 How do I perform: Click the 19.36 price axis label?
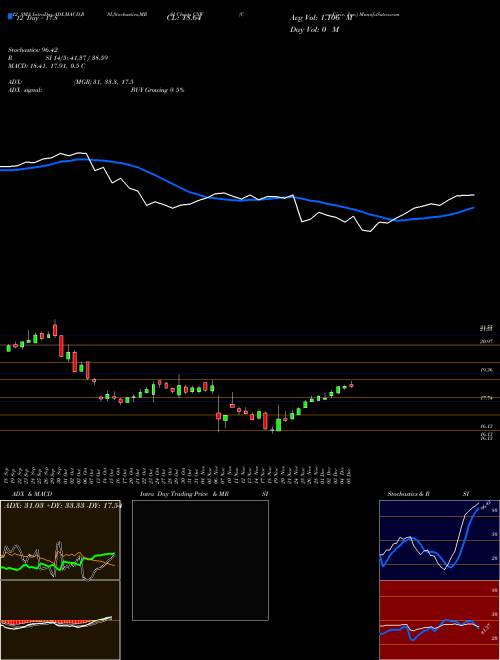click(x=486, y=370)
